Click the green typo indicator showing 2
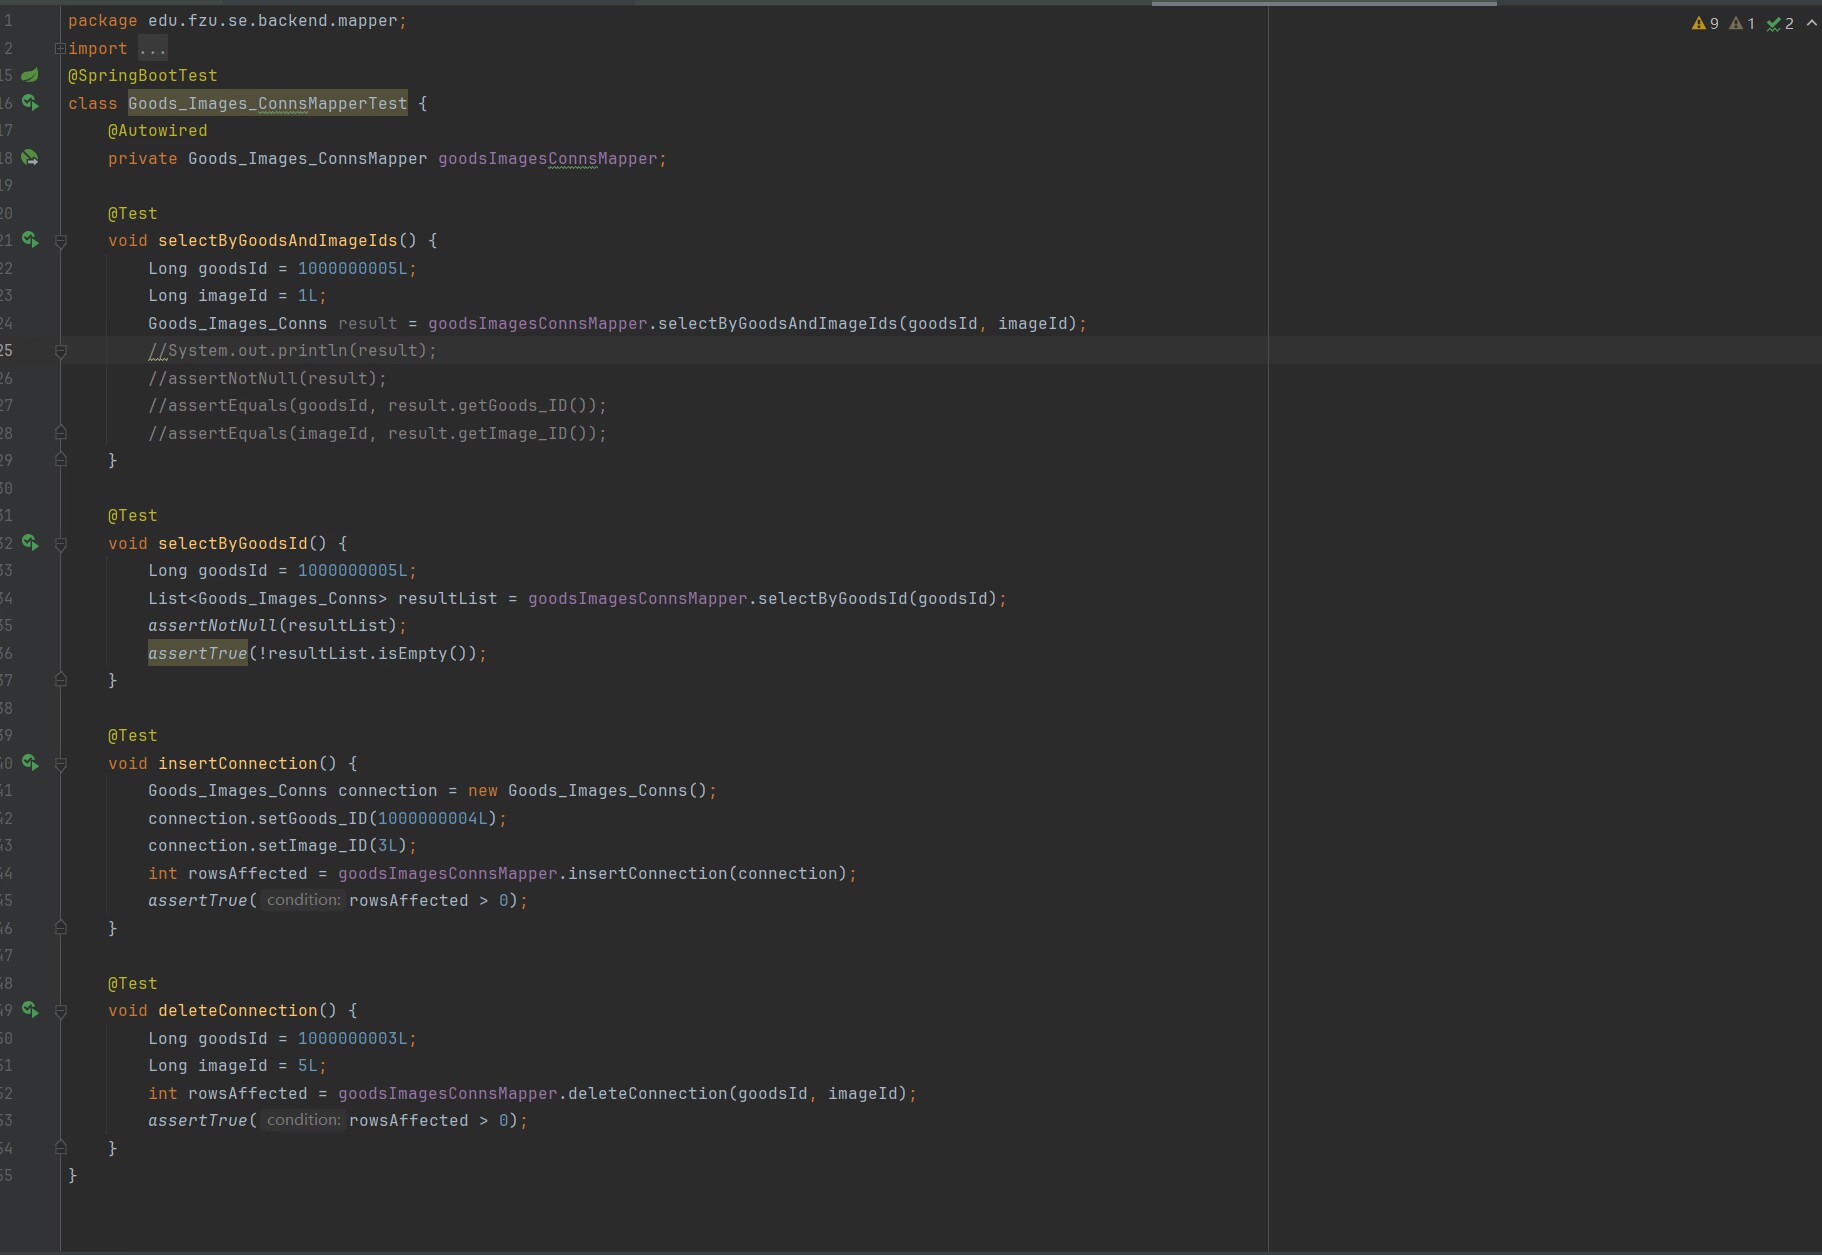Screen dimensions: 1822x1255 click(x=1780, y=23)
